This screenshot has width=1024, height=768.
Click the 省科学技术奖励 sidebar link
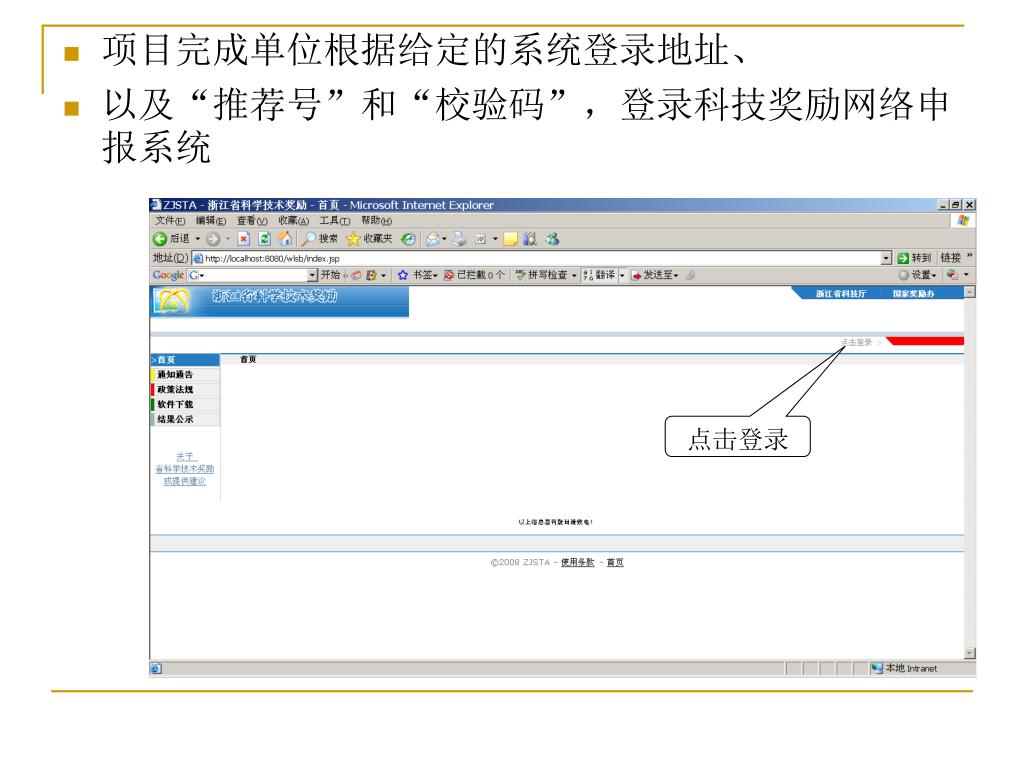(x=185, y=469)
